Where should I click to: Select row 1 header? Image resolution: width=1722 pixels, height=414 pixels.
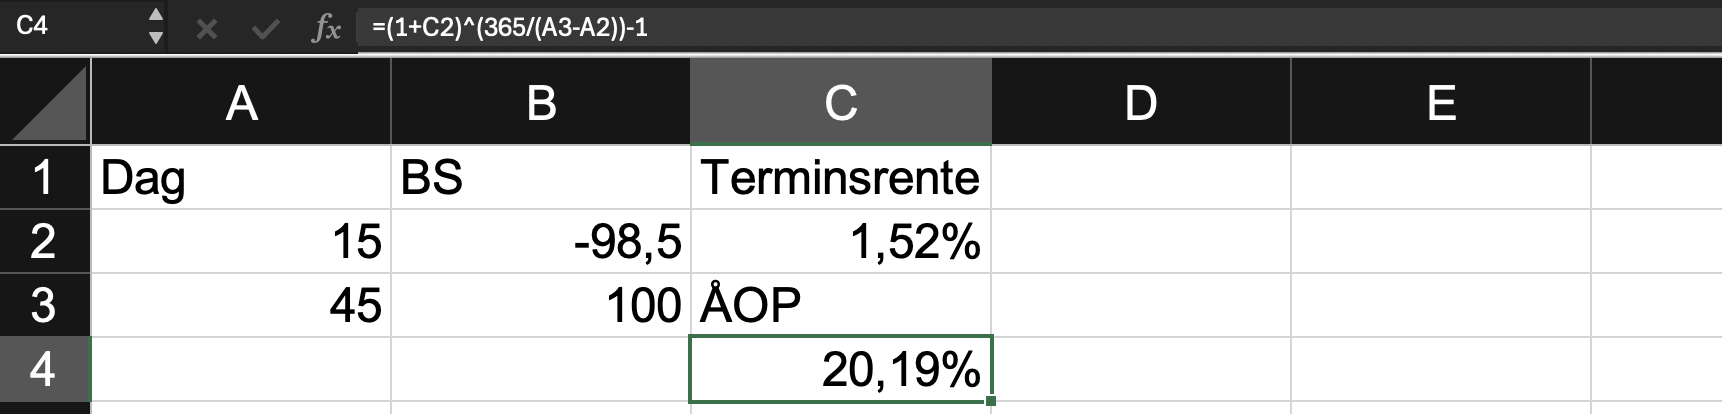point(45,177)
